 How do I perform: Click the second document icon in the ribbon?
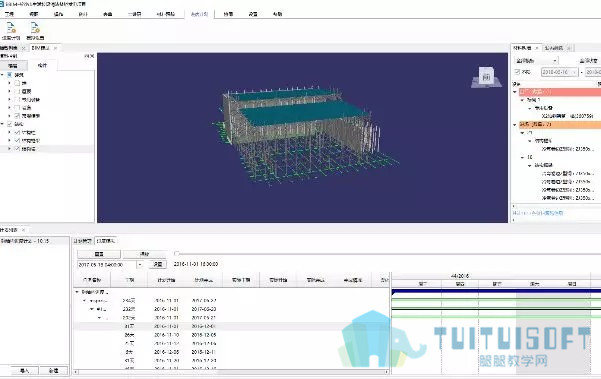pos(35,28)
